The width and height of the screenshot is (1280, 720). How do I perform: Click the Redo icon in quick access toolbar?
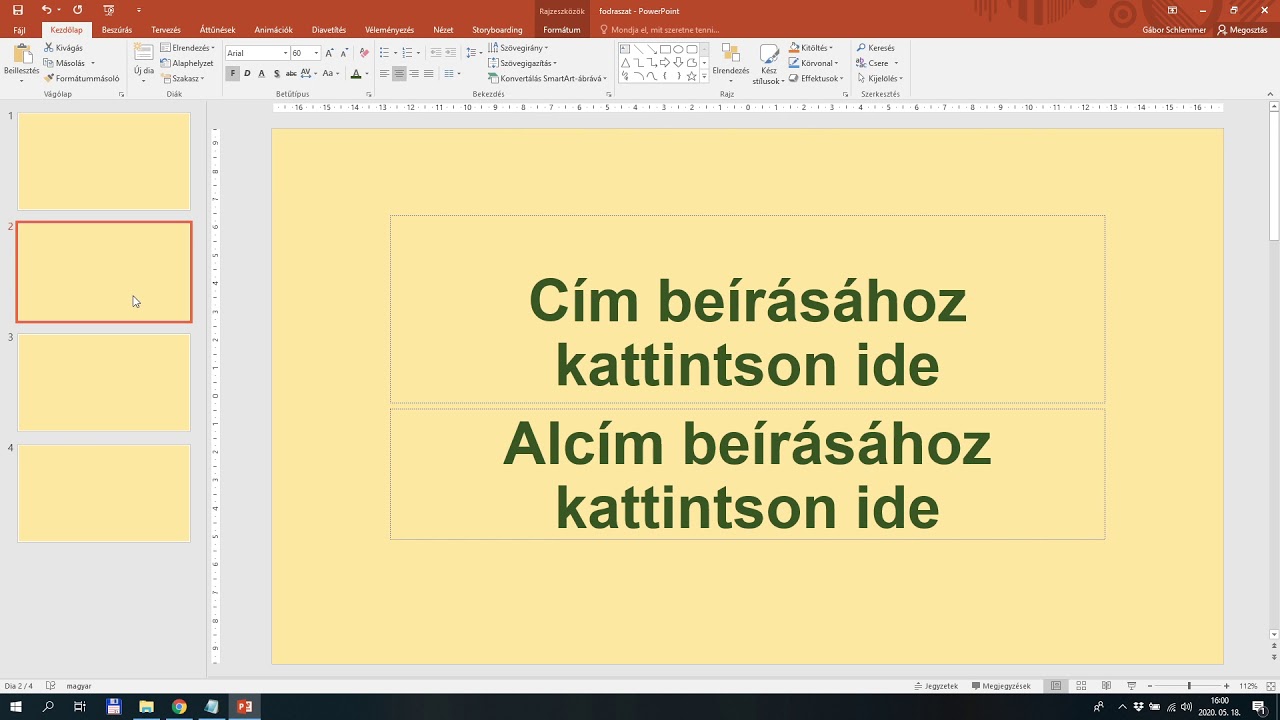[x=77, y=10]
